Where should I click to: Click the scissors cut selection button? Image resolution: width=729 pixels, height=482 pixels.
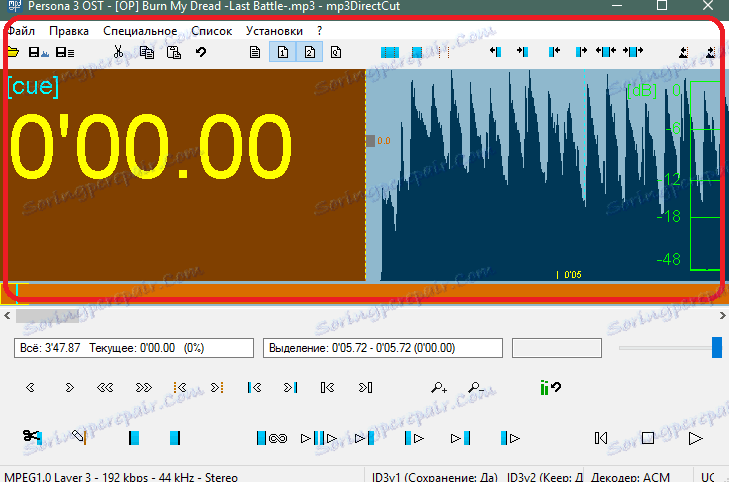(32, 437)
